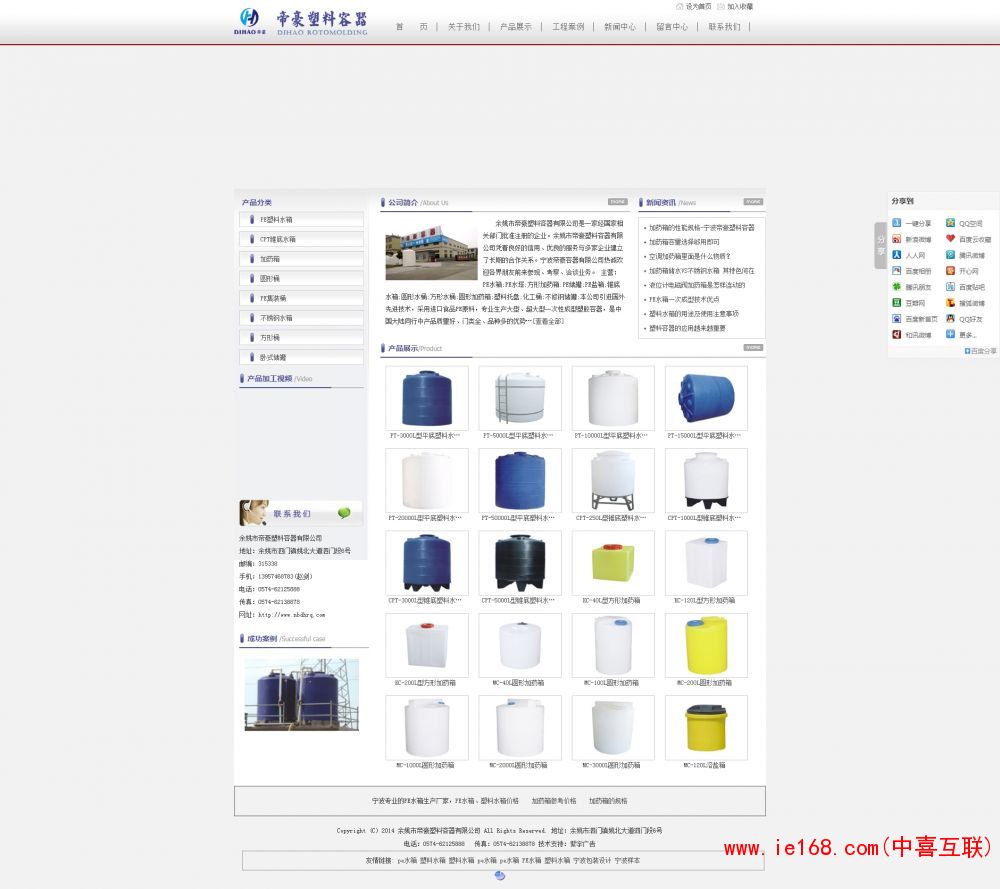The height and width of the screenshot is (889, 1000).
Task: Click the QQ空间 share icon
Action: click(x=950, y=223)
